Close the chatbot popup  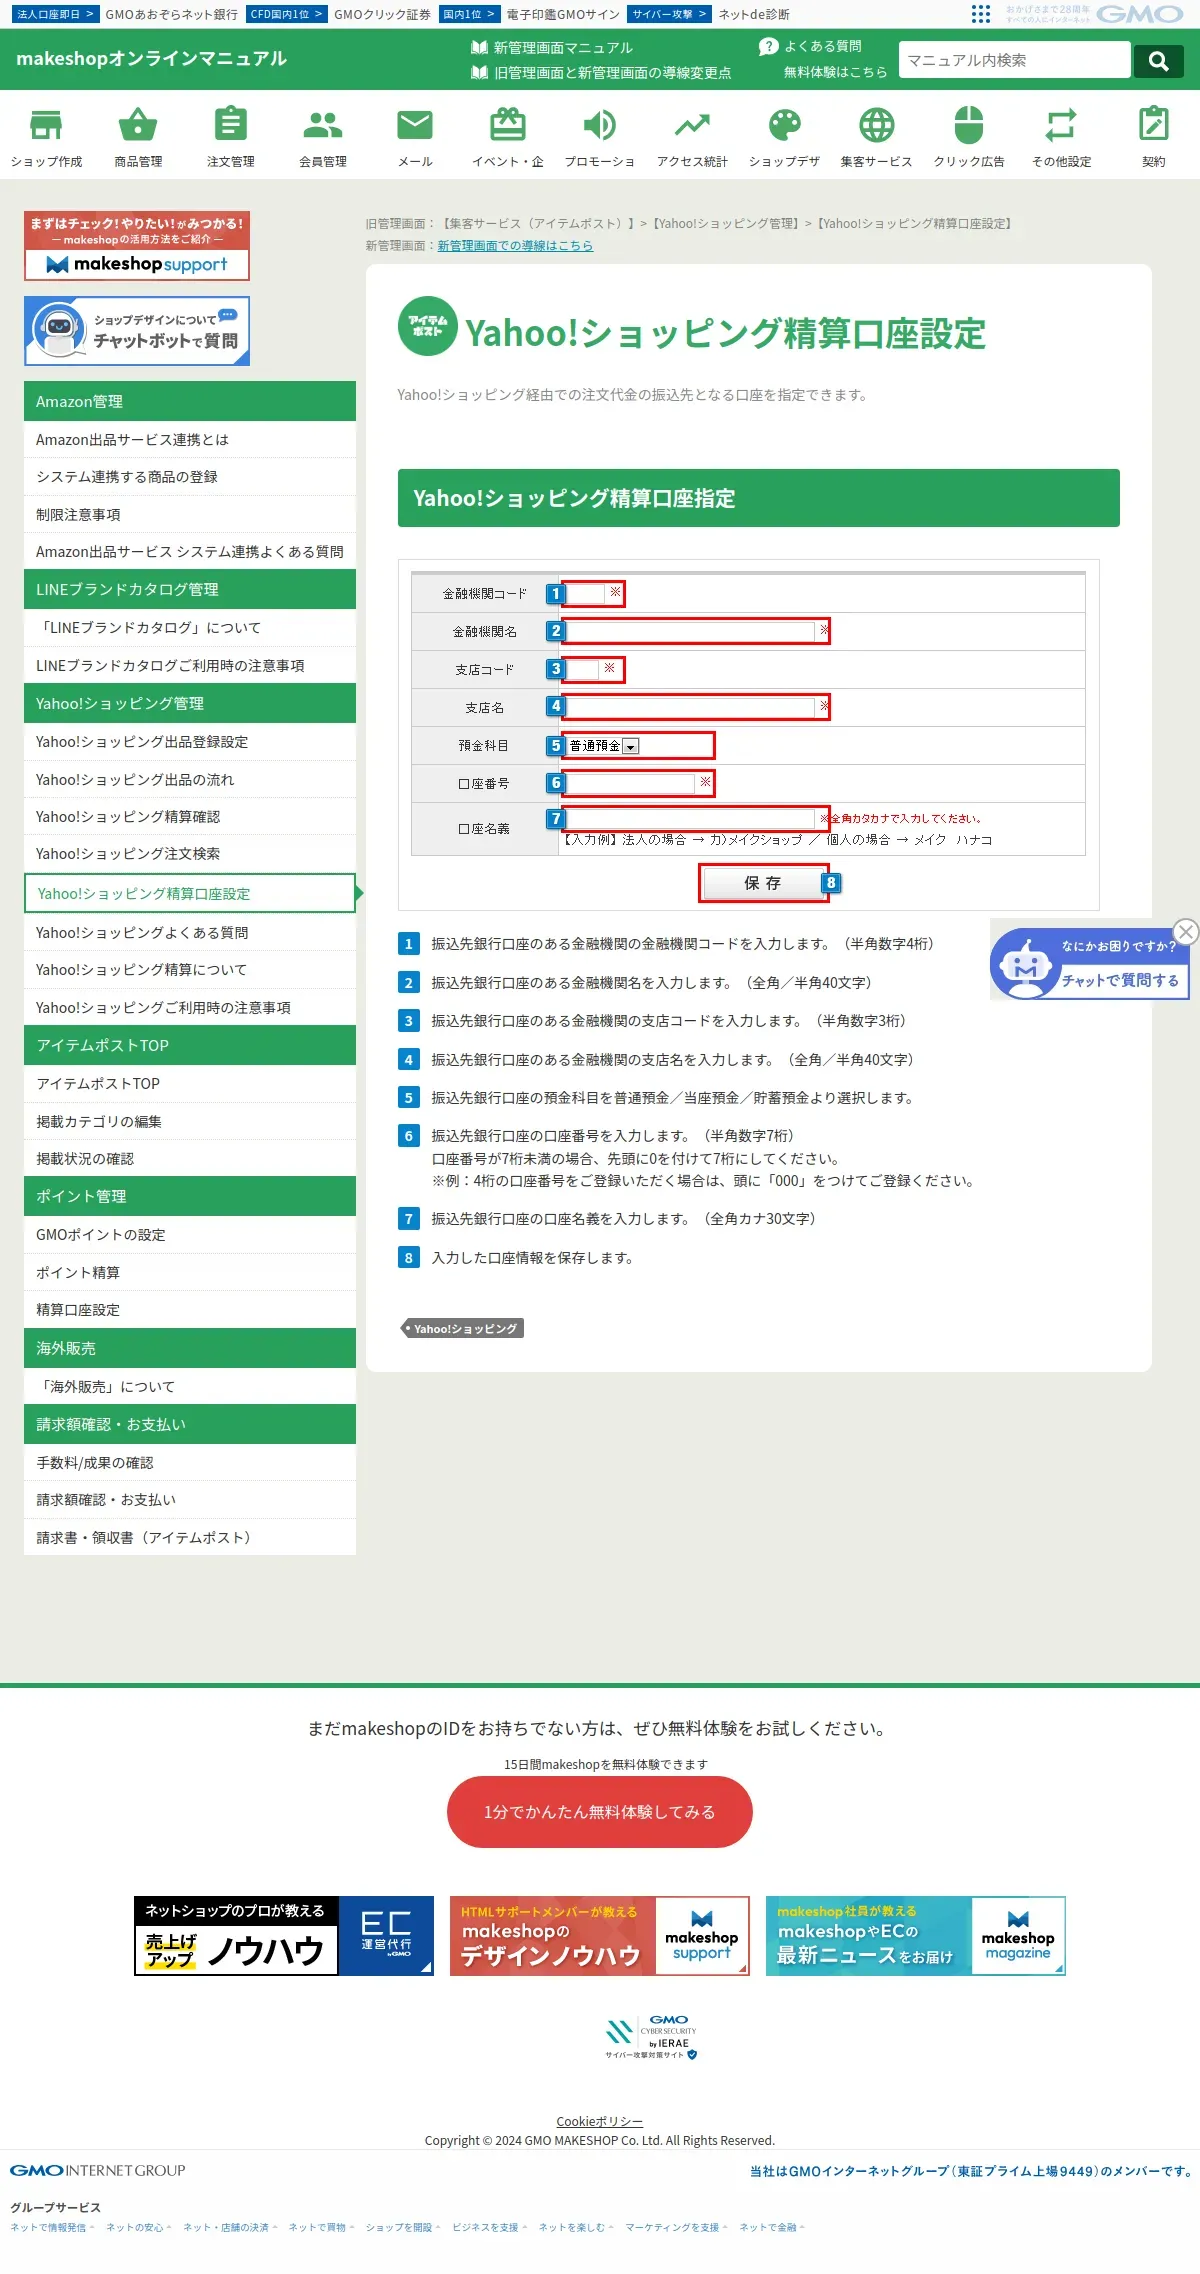tap(1186, 932)
